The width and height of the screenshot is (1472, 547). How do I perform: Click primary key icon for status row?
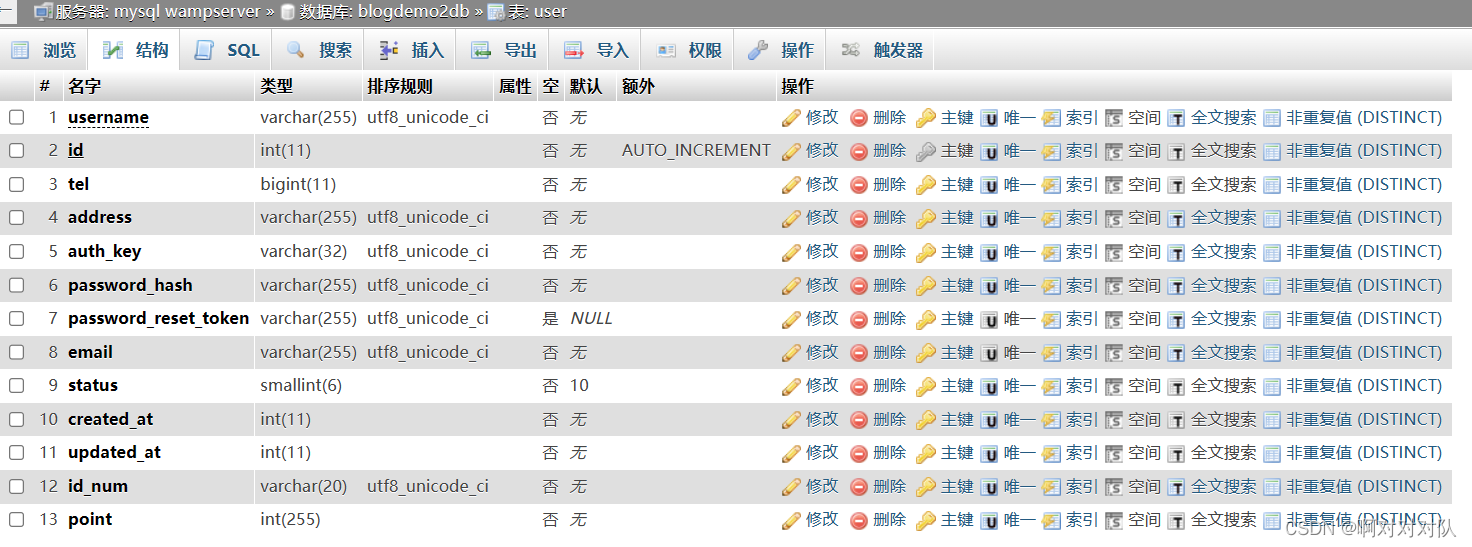[x=926, y=386]
